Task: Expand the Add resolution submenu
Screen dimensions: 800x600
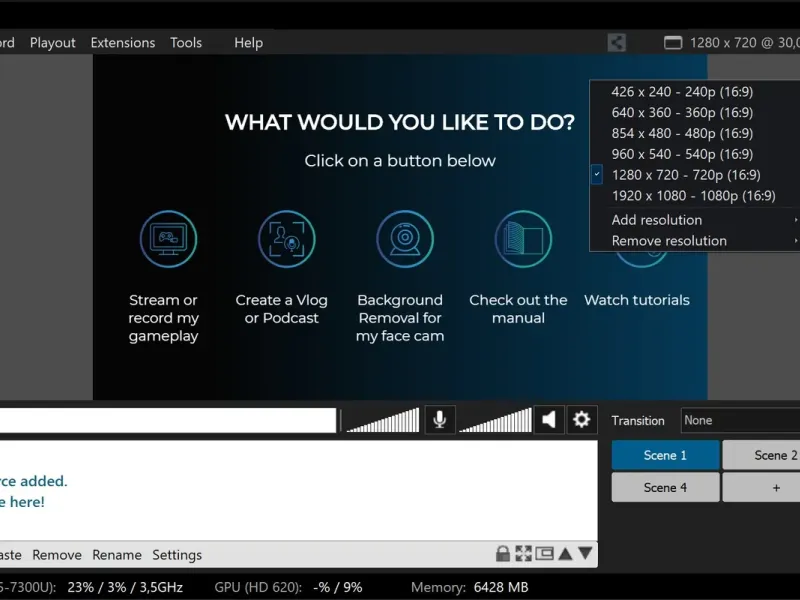Action: 695,220
